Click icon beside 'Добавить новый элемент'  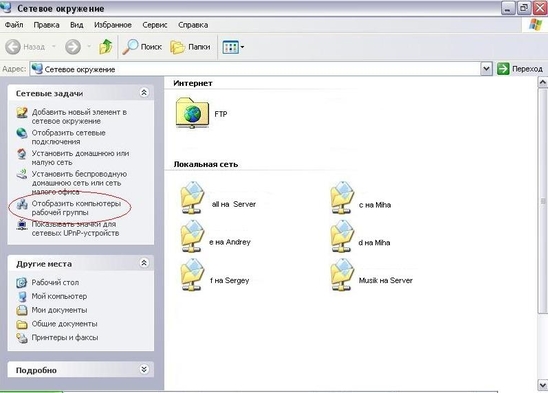22,113
